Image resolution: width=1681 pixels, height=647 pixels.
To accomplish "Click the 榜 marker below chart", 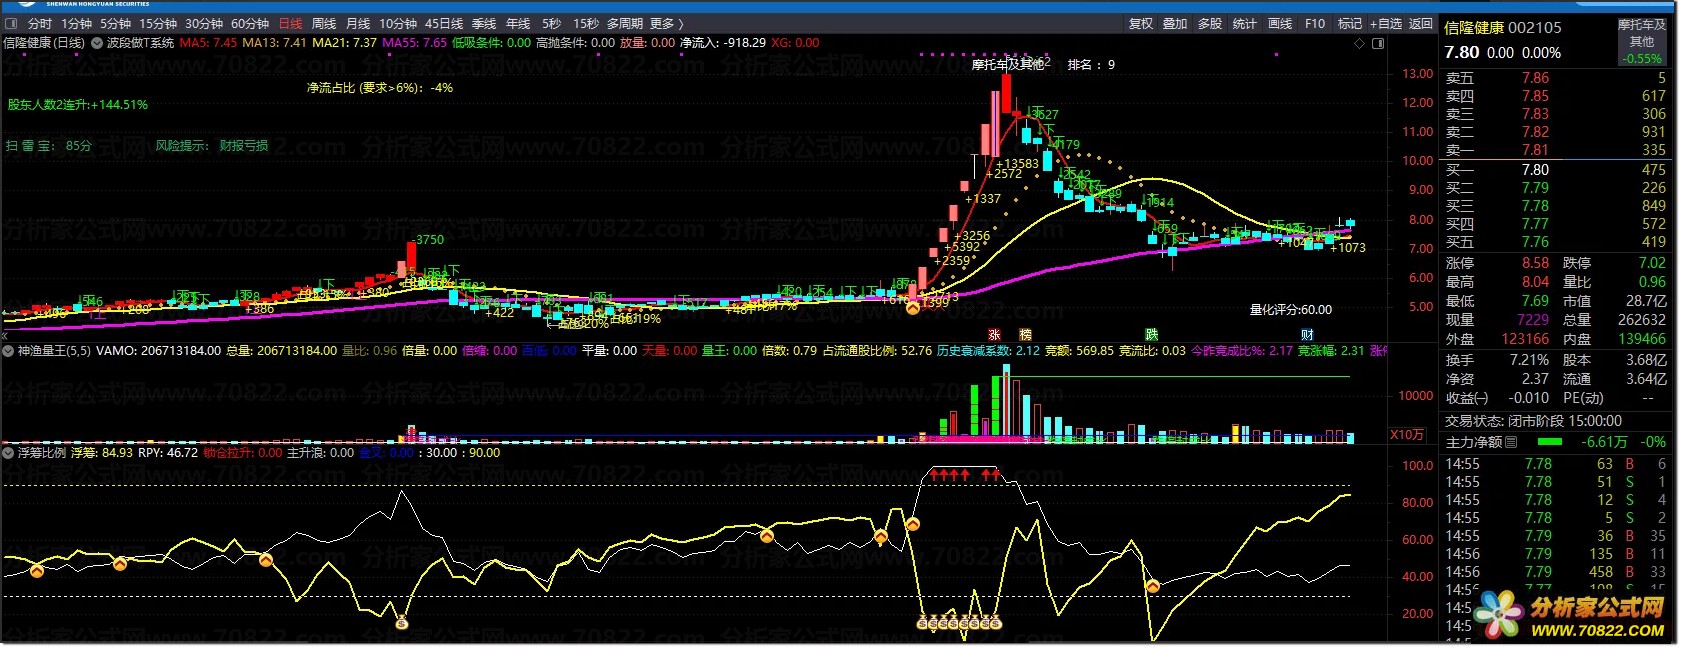I will coord(1025,334).
